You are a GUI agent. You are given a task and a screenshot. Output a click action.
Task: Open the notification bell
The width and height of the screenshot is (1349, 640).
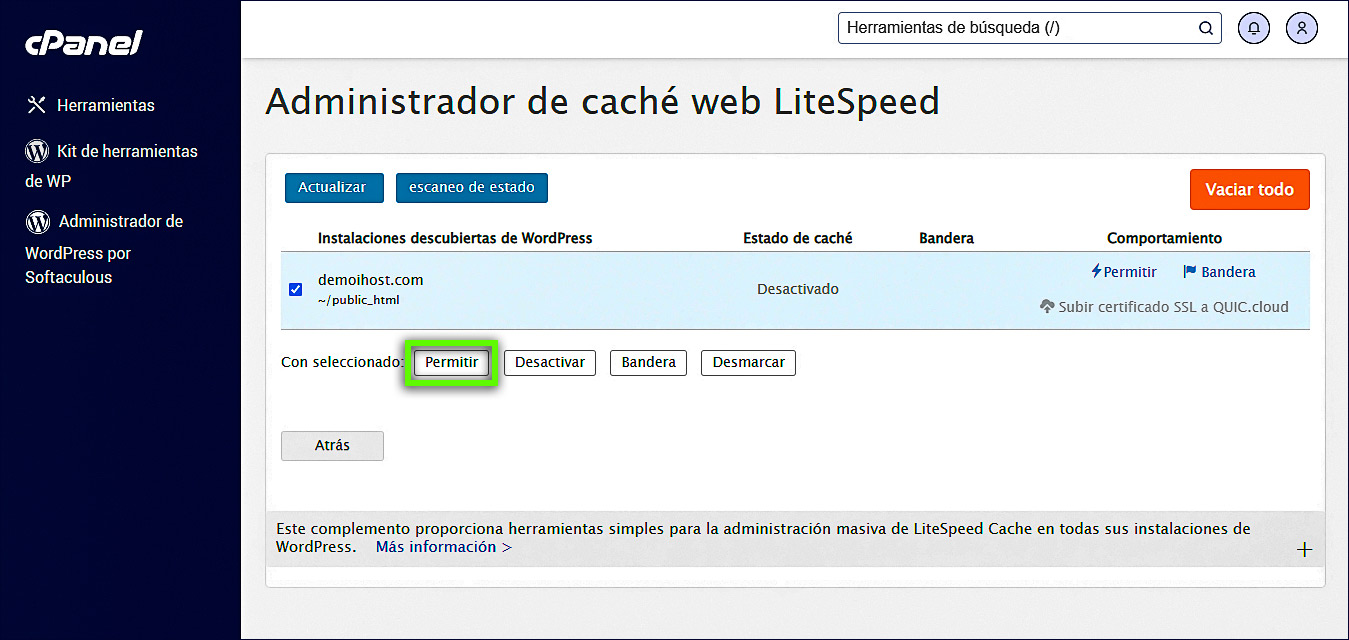[x=1253, y=28]
